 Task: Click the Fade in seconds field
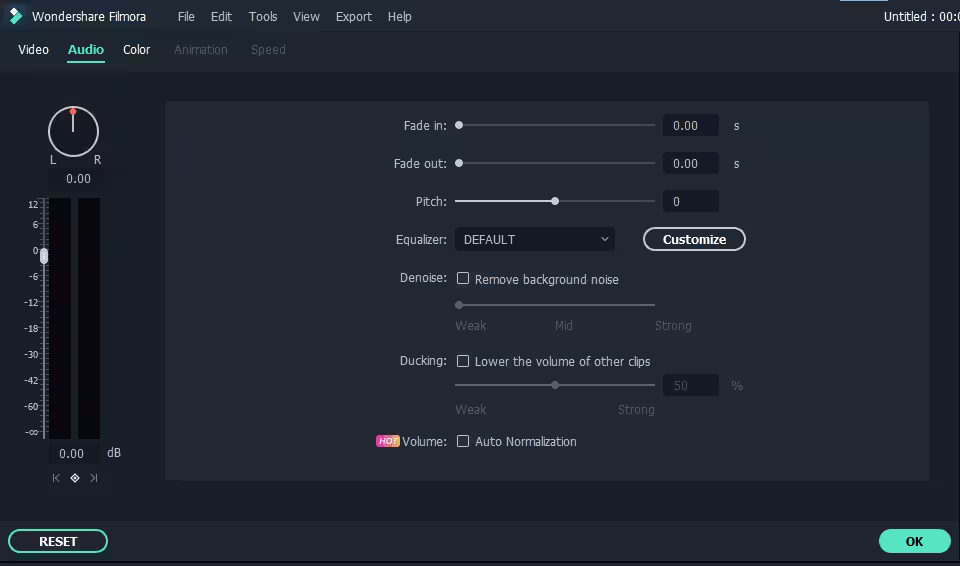pos(690,125)
